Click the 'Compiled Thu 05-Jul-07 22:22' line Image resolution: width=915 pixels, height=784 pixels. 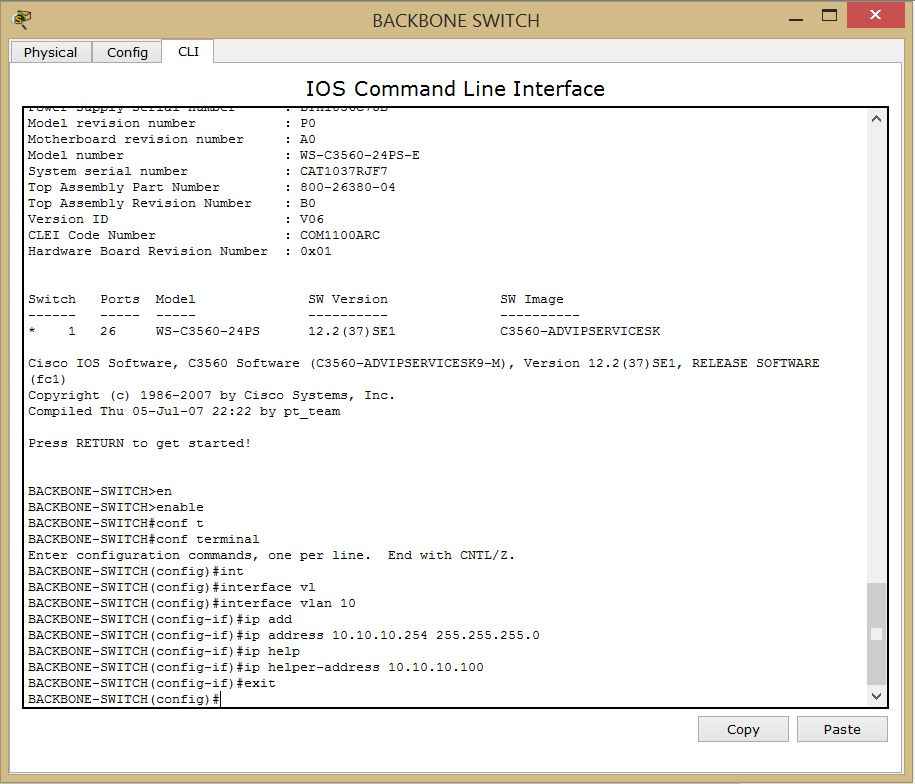click(184, 411)
